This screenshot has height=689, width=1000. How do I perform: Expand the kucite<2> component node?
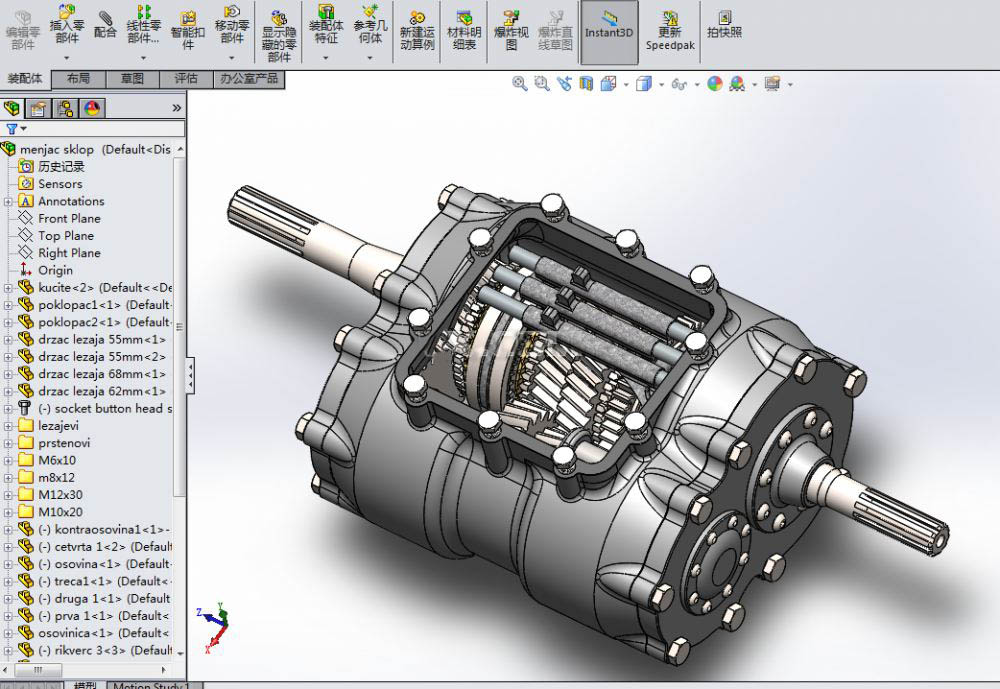pos(8,288)
